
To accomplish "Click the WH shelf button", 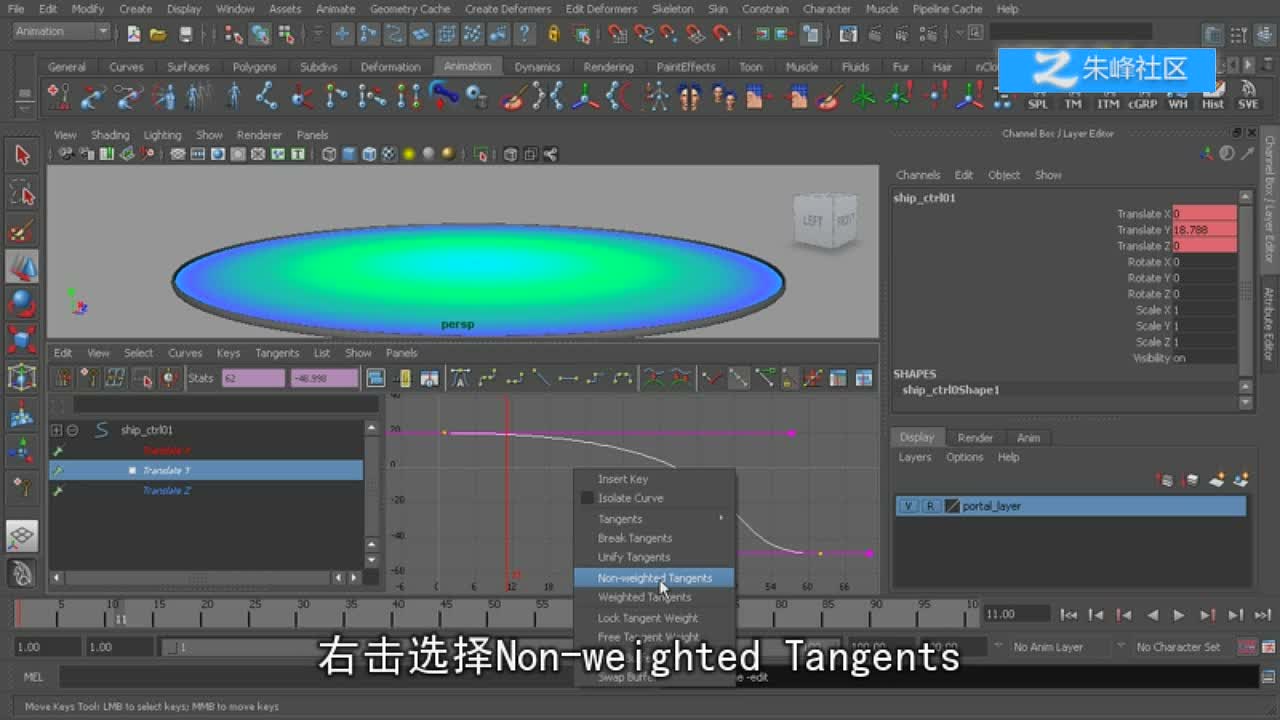I will [x=1178, y=97].
